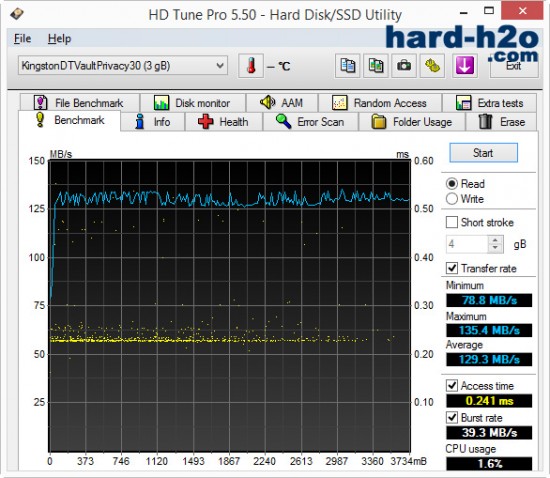This screenshot has height=478, width=550.
Task: Enable the Short stroke checkbox
Action: 452,222
